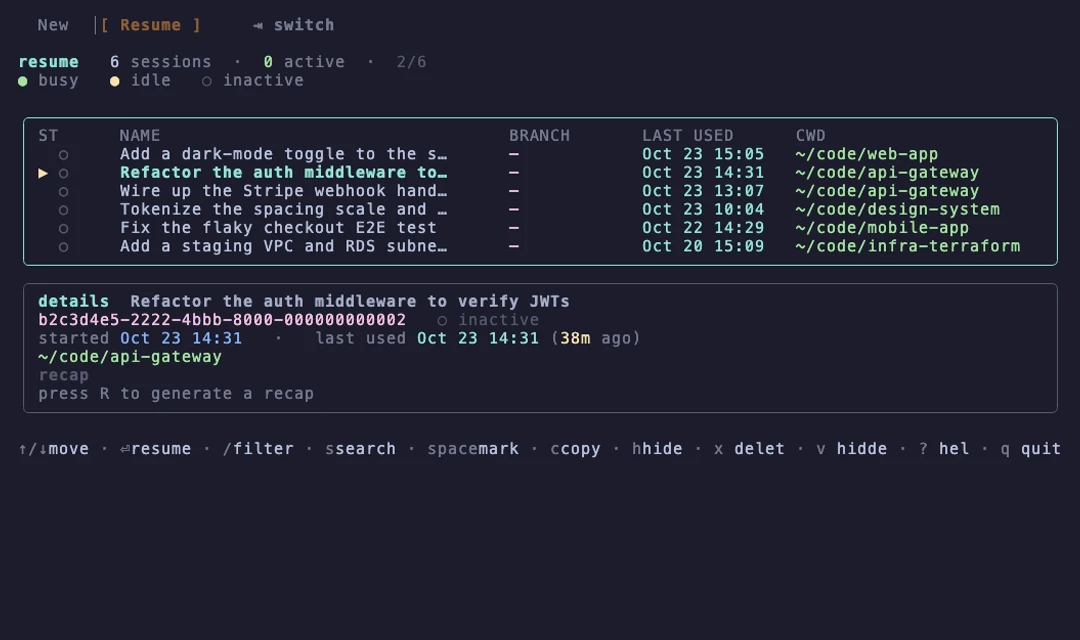The image size is (1080, 640).
Task: Click the copy shortcut hint
Action: (576, 449)
